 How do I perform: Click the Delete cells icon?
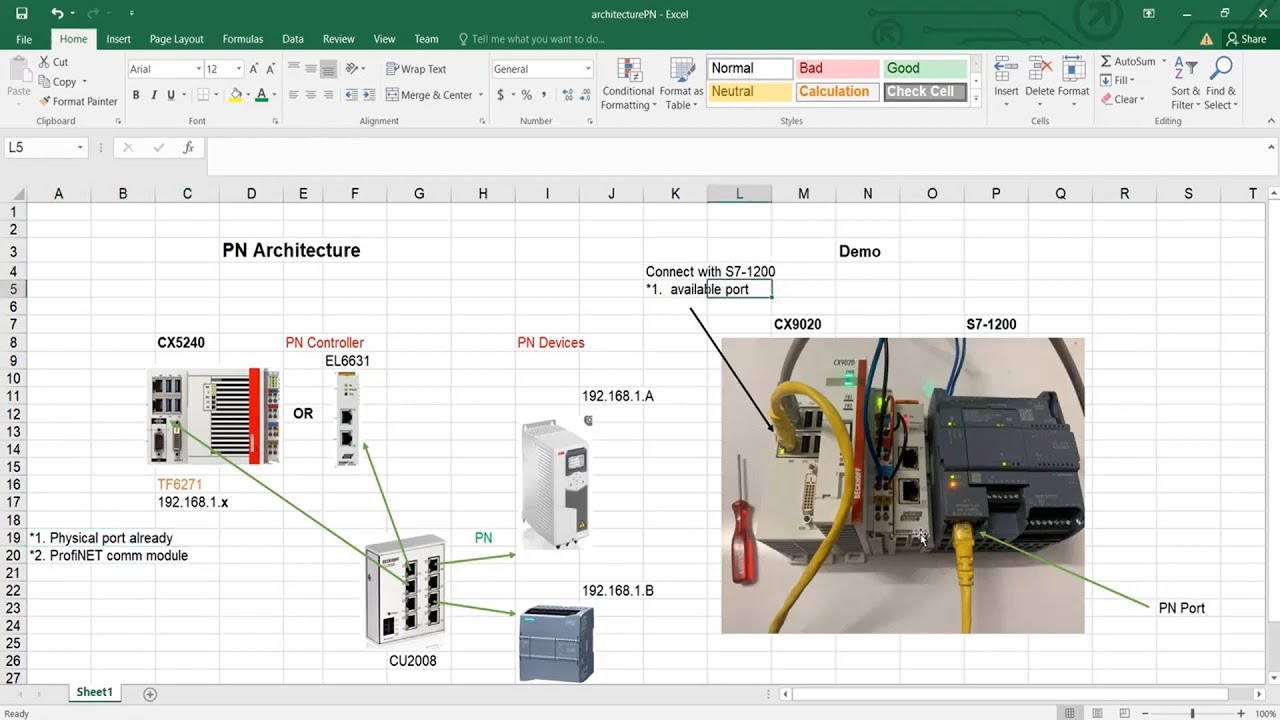[1040, 69]
